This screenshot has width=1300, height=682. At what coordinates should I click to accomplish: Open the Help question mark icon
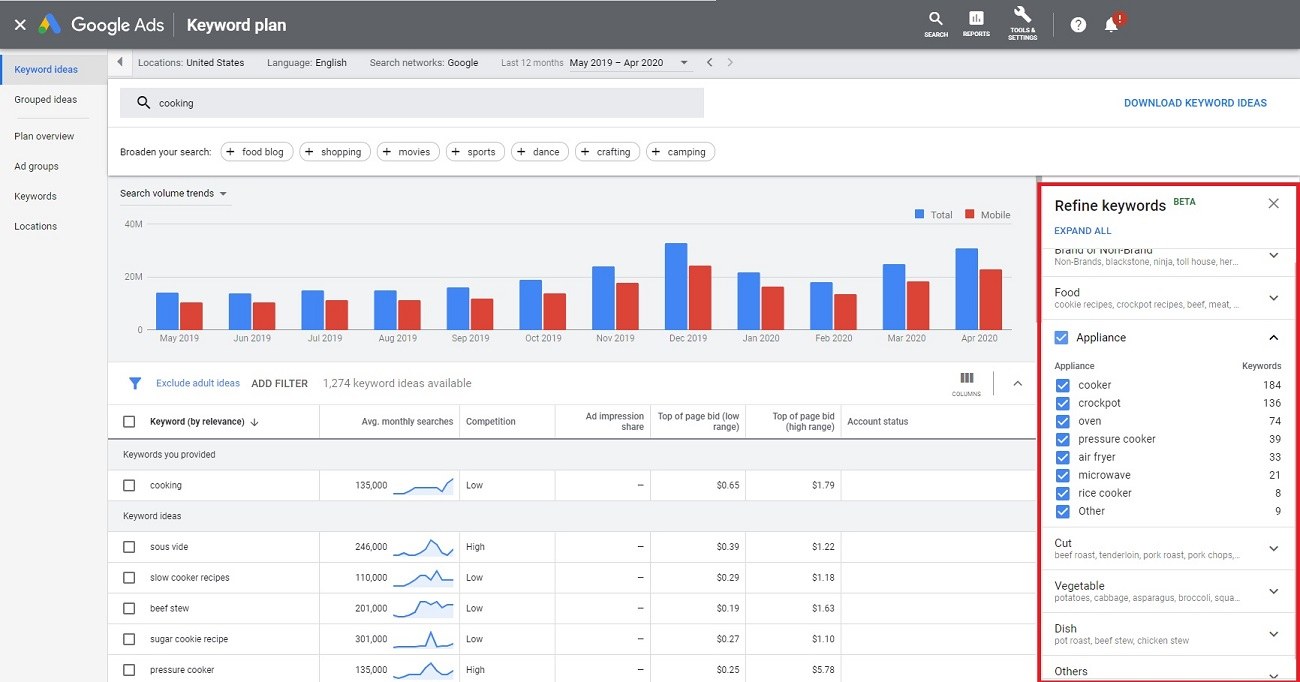click(x=1078, y=25)
